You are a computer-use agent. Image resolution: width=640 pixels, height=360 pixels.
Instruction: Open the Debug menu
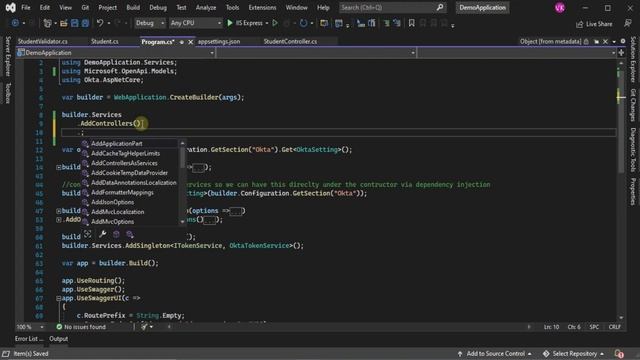[158, 7]
